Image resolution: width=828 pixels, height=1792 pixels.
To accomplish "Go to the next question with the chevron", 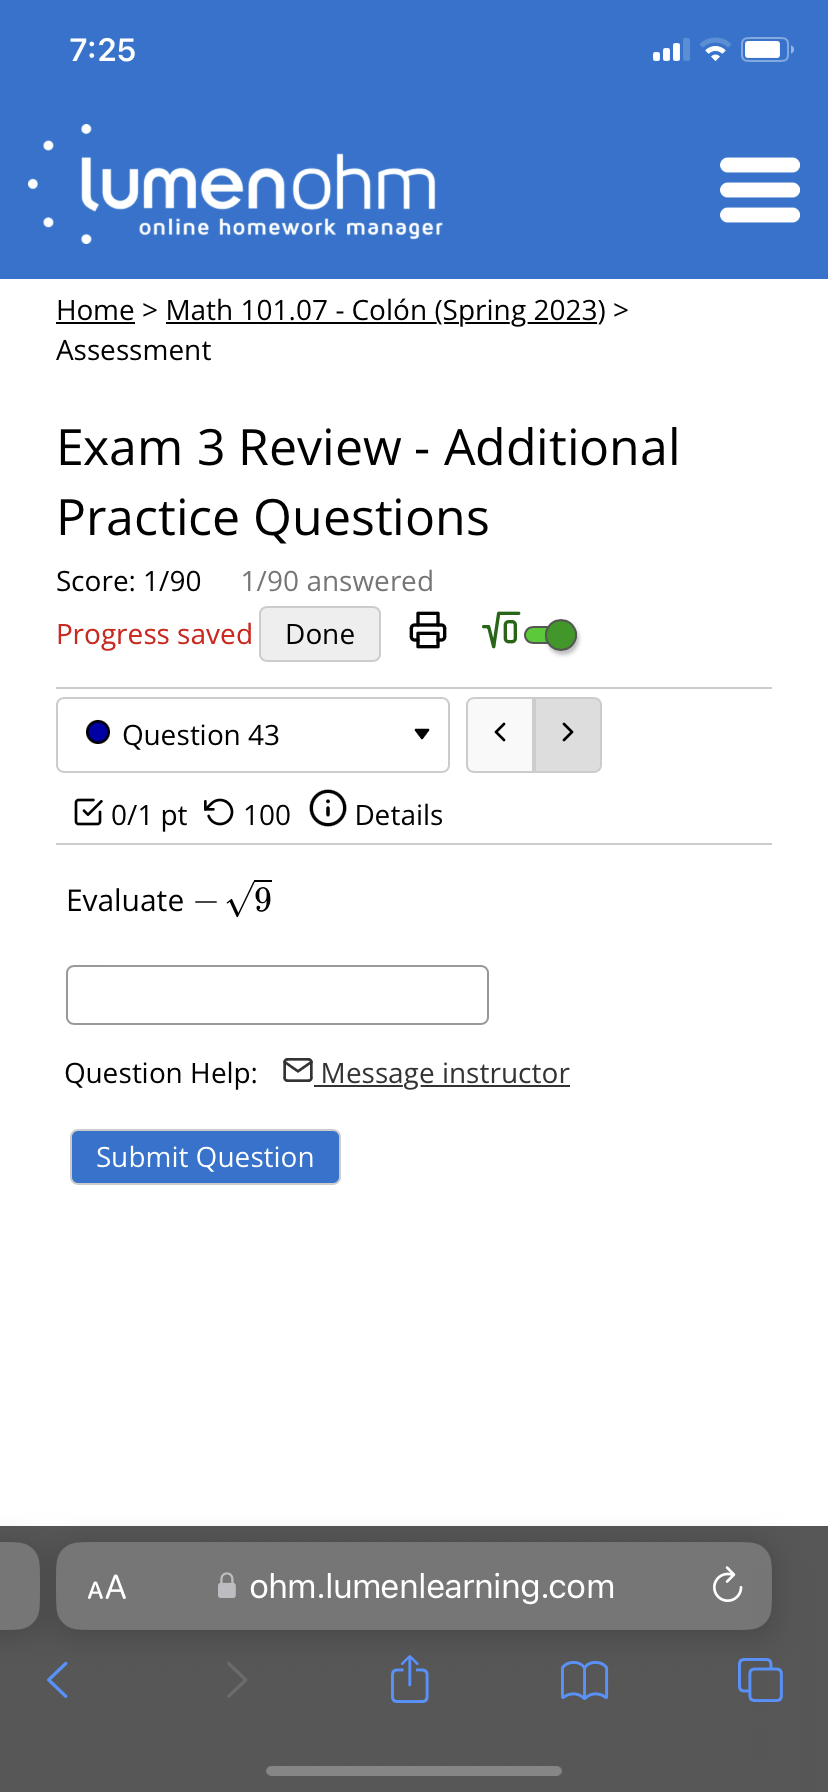I will click(x=567, y=733).
